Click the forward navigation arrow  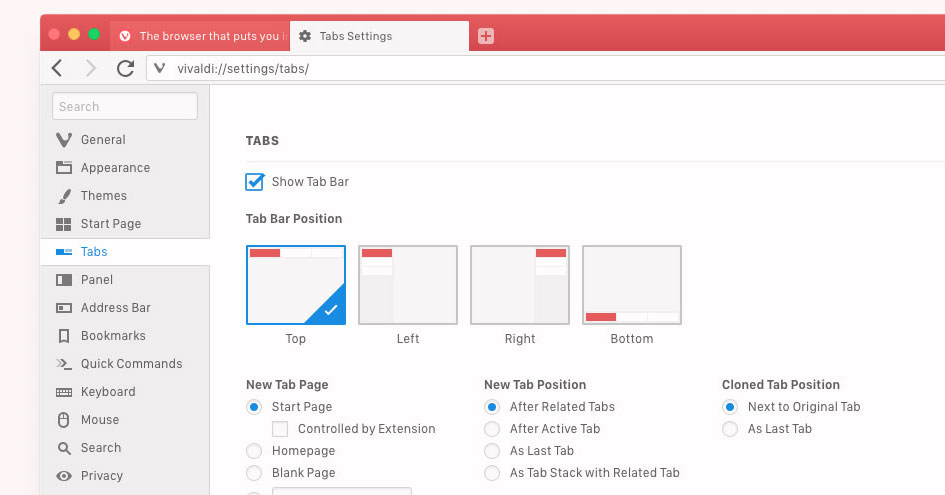click(91, 68)
